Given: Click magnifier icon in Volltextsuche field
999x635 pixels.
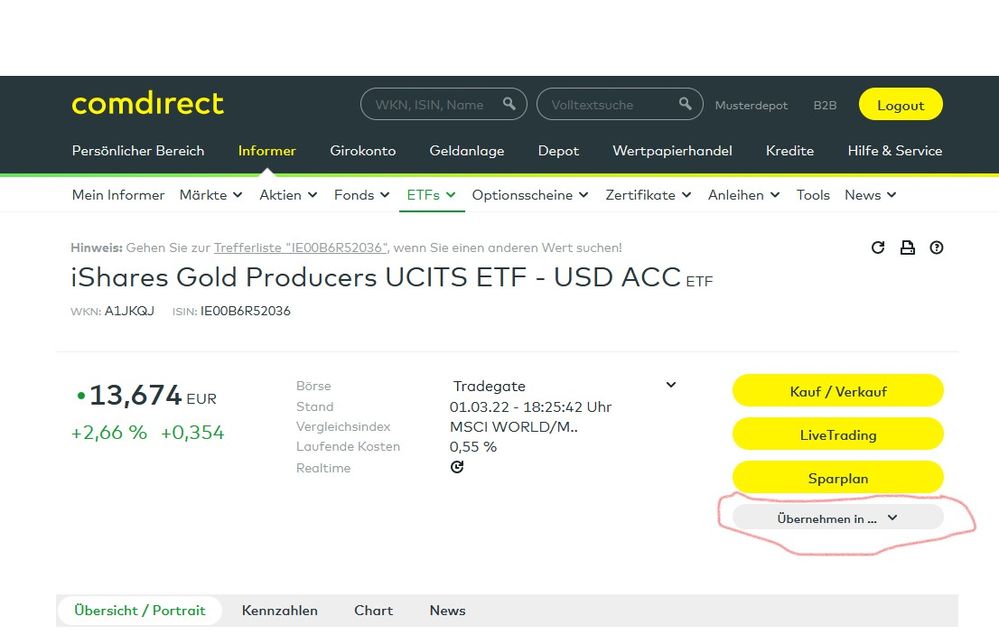Looking at the screenshot, I should [x=685, y=104].
